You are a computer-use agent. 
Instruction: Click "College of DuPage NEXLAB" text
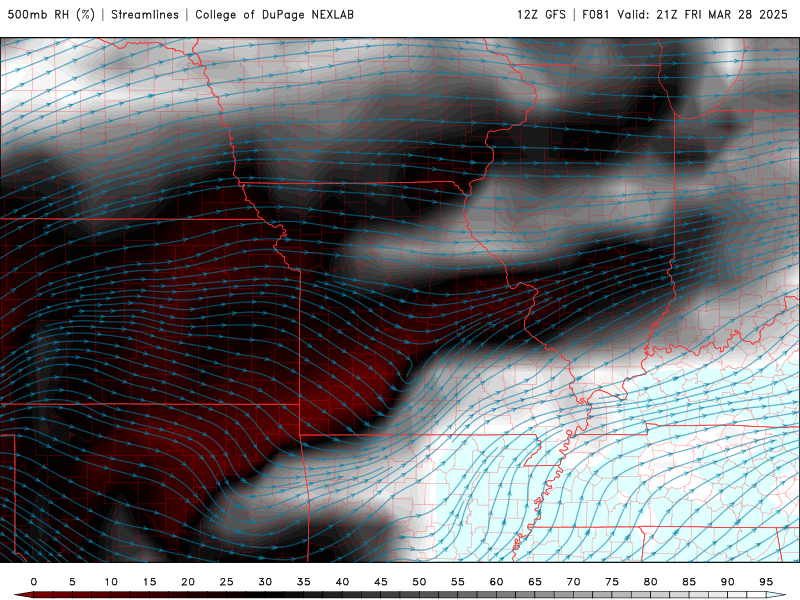(274, 14)
